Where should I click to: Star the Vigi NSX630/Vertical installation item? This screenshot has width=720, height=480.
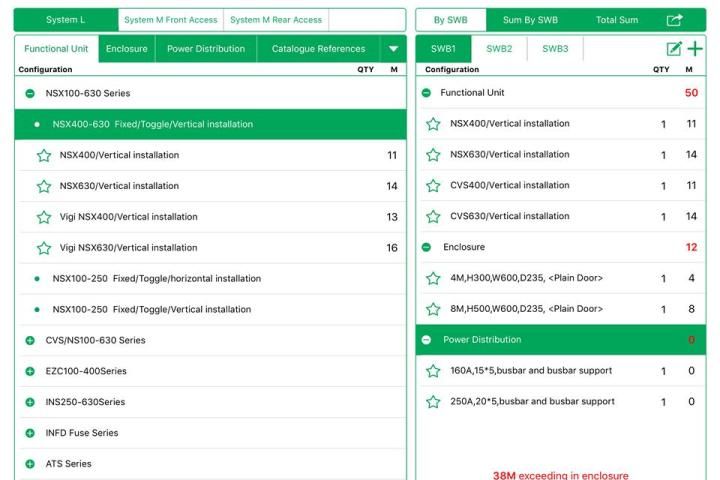coord(44,248)
